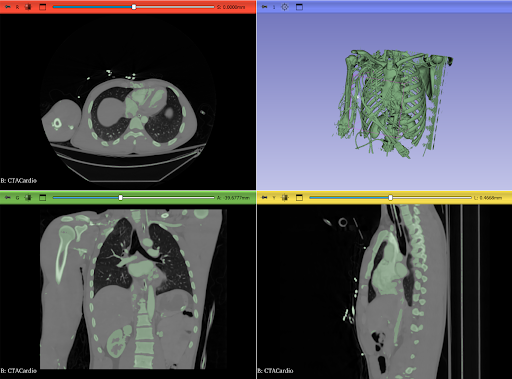
Task: Click B: CTACardio label in sagittal view
Action: [x=275, y=370]
